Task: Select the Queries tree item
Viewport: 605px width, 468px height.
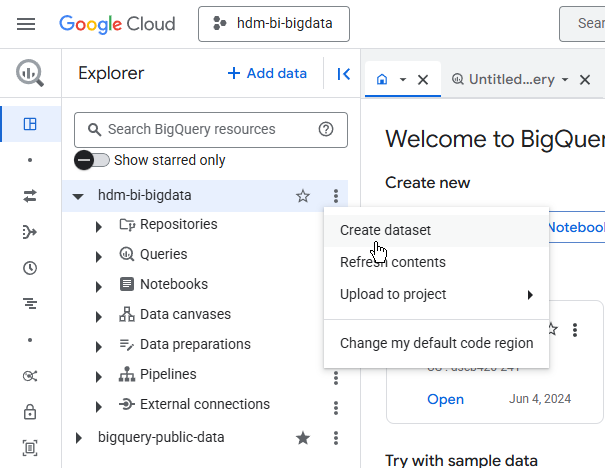Action: pyautogui.click(x=164, y=254)
